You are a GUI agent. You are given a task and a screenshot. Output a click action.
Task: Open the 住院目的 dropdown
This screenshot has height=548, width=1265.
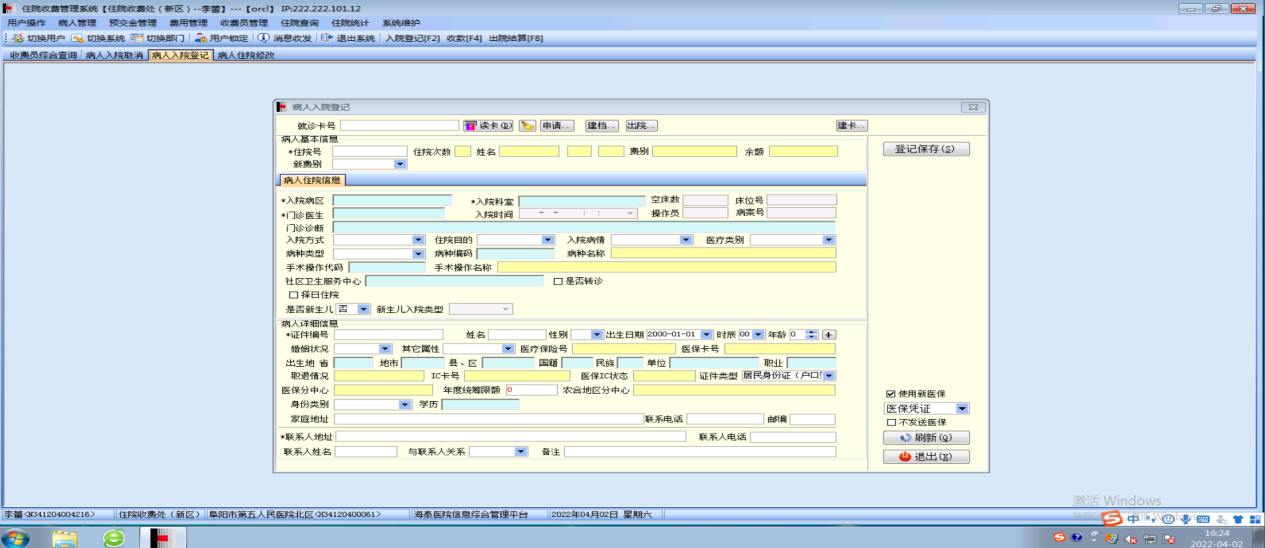click(x=547, y=240)
